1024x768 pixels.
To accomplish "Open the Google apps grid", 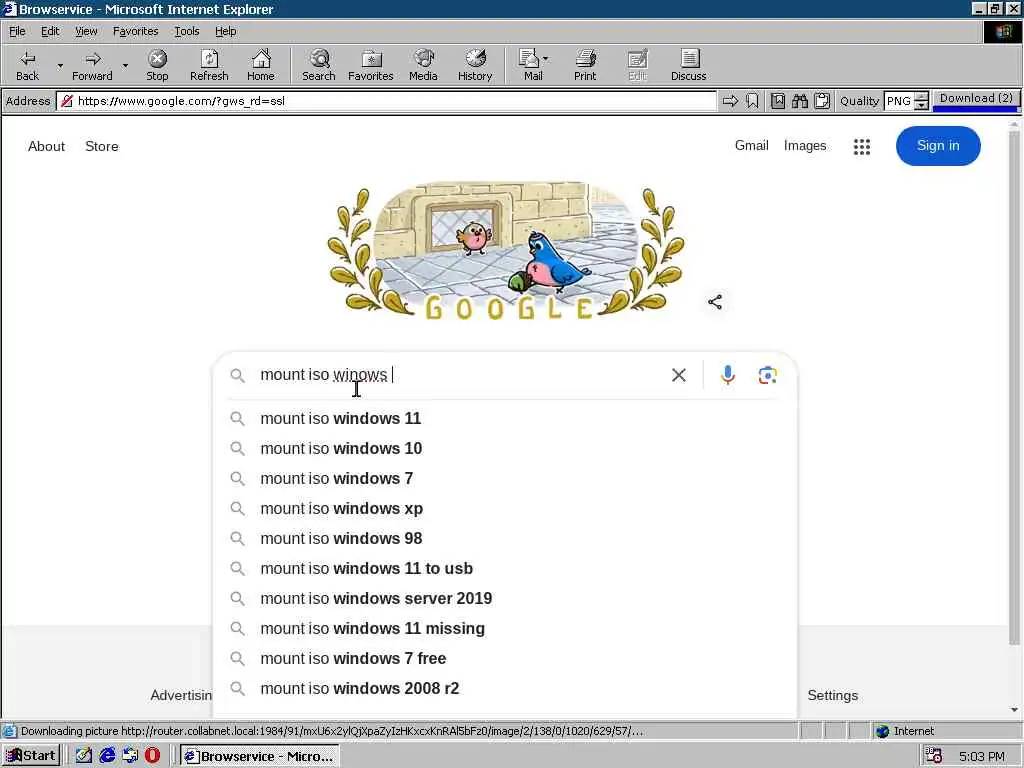I will point(862,146).
